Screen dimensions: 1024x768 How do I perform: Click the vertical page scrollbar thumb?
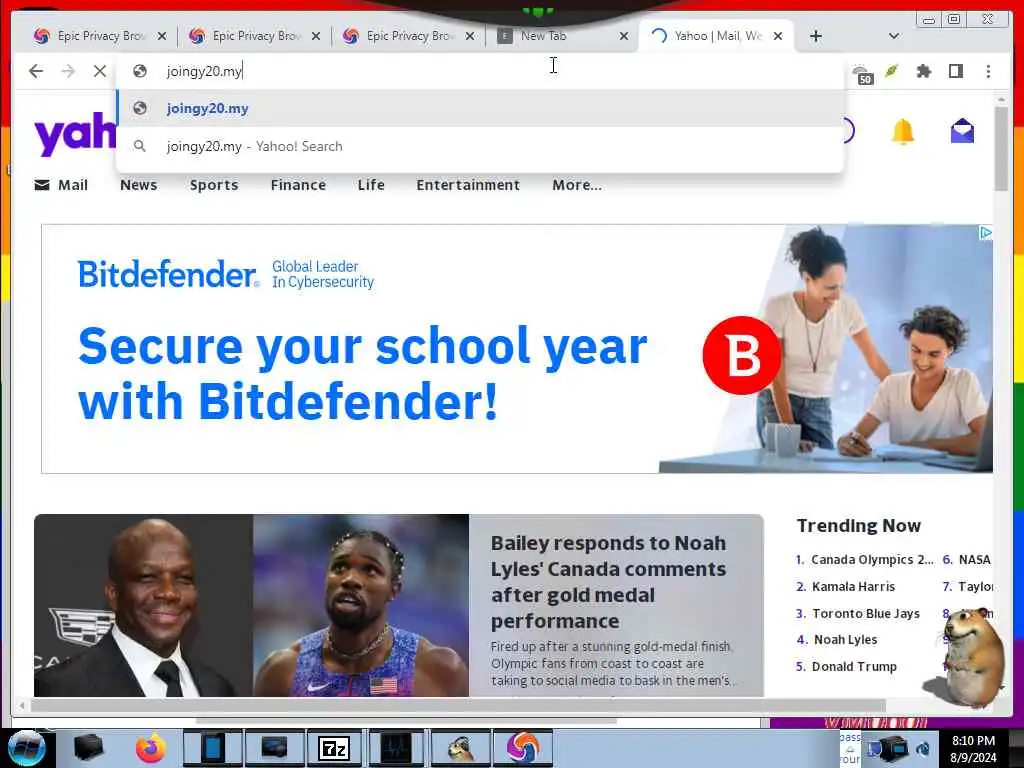1001,148
